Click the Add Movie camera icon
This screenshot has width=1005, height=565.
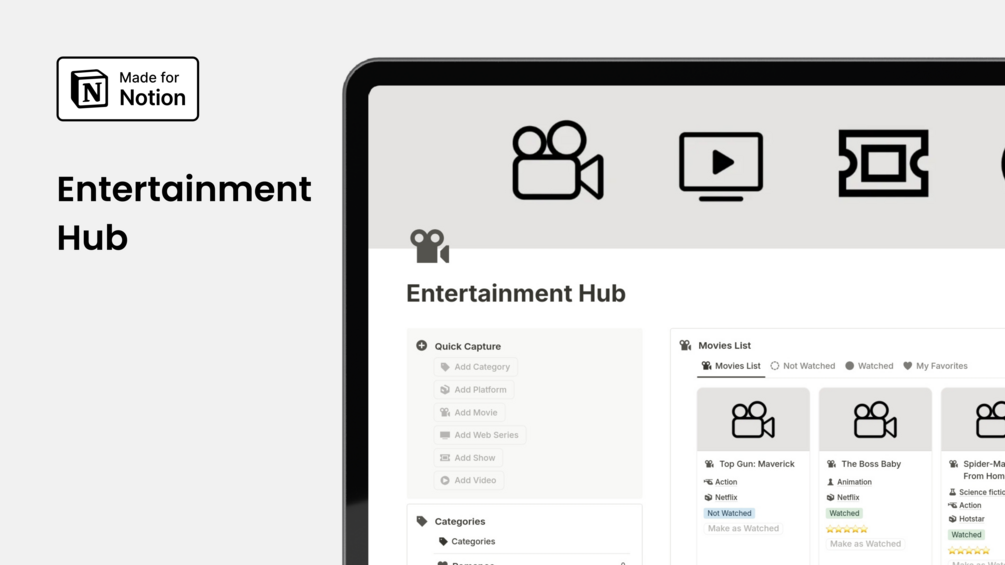(445, 413)
